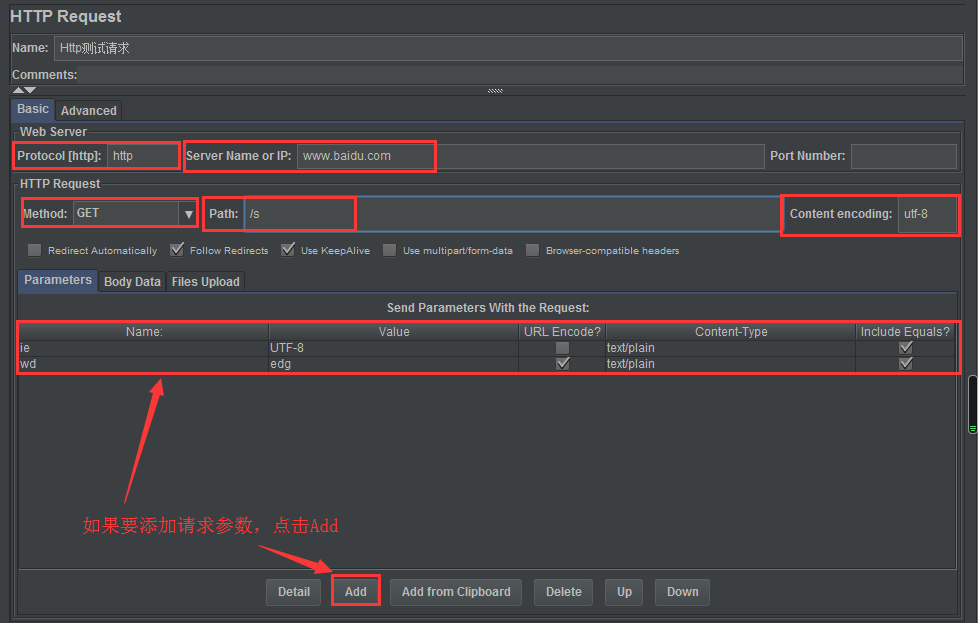Open the Body Data tab
This screenshot has width=978, height=623.
pyautogui.click(x=132, y=281)
